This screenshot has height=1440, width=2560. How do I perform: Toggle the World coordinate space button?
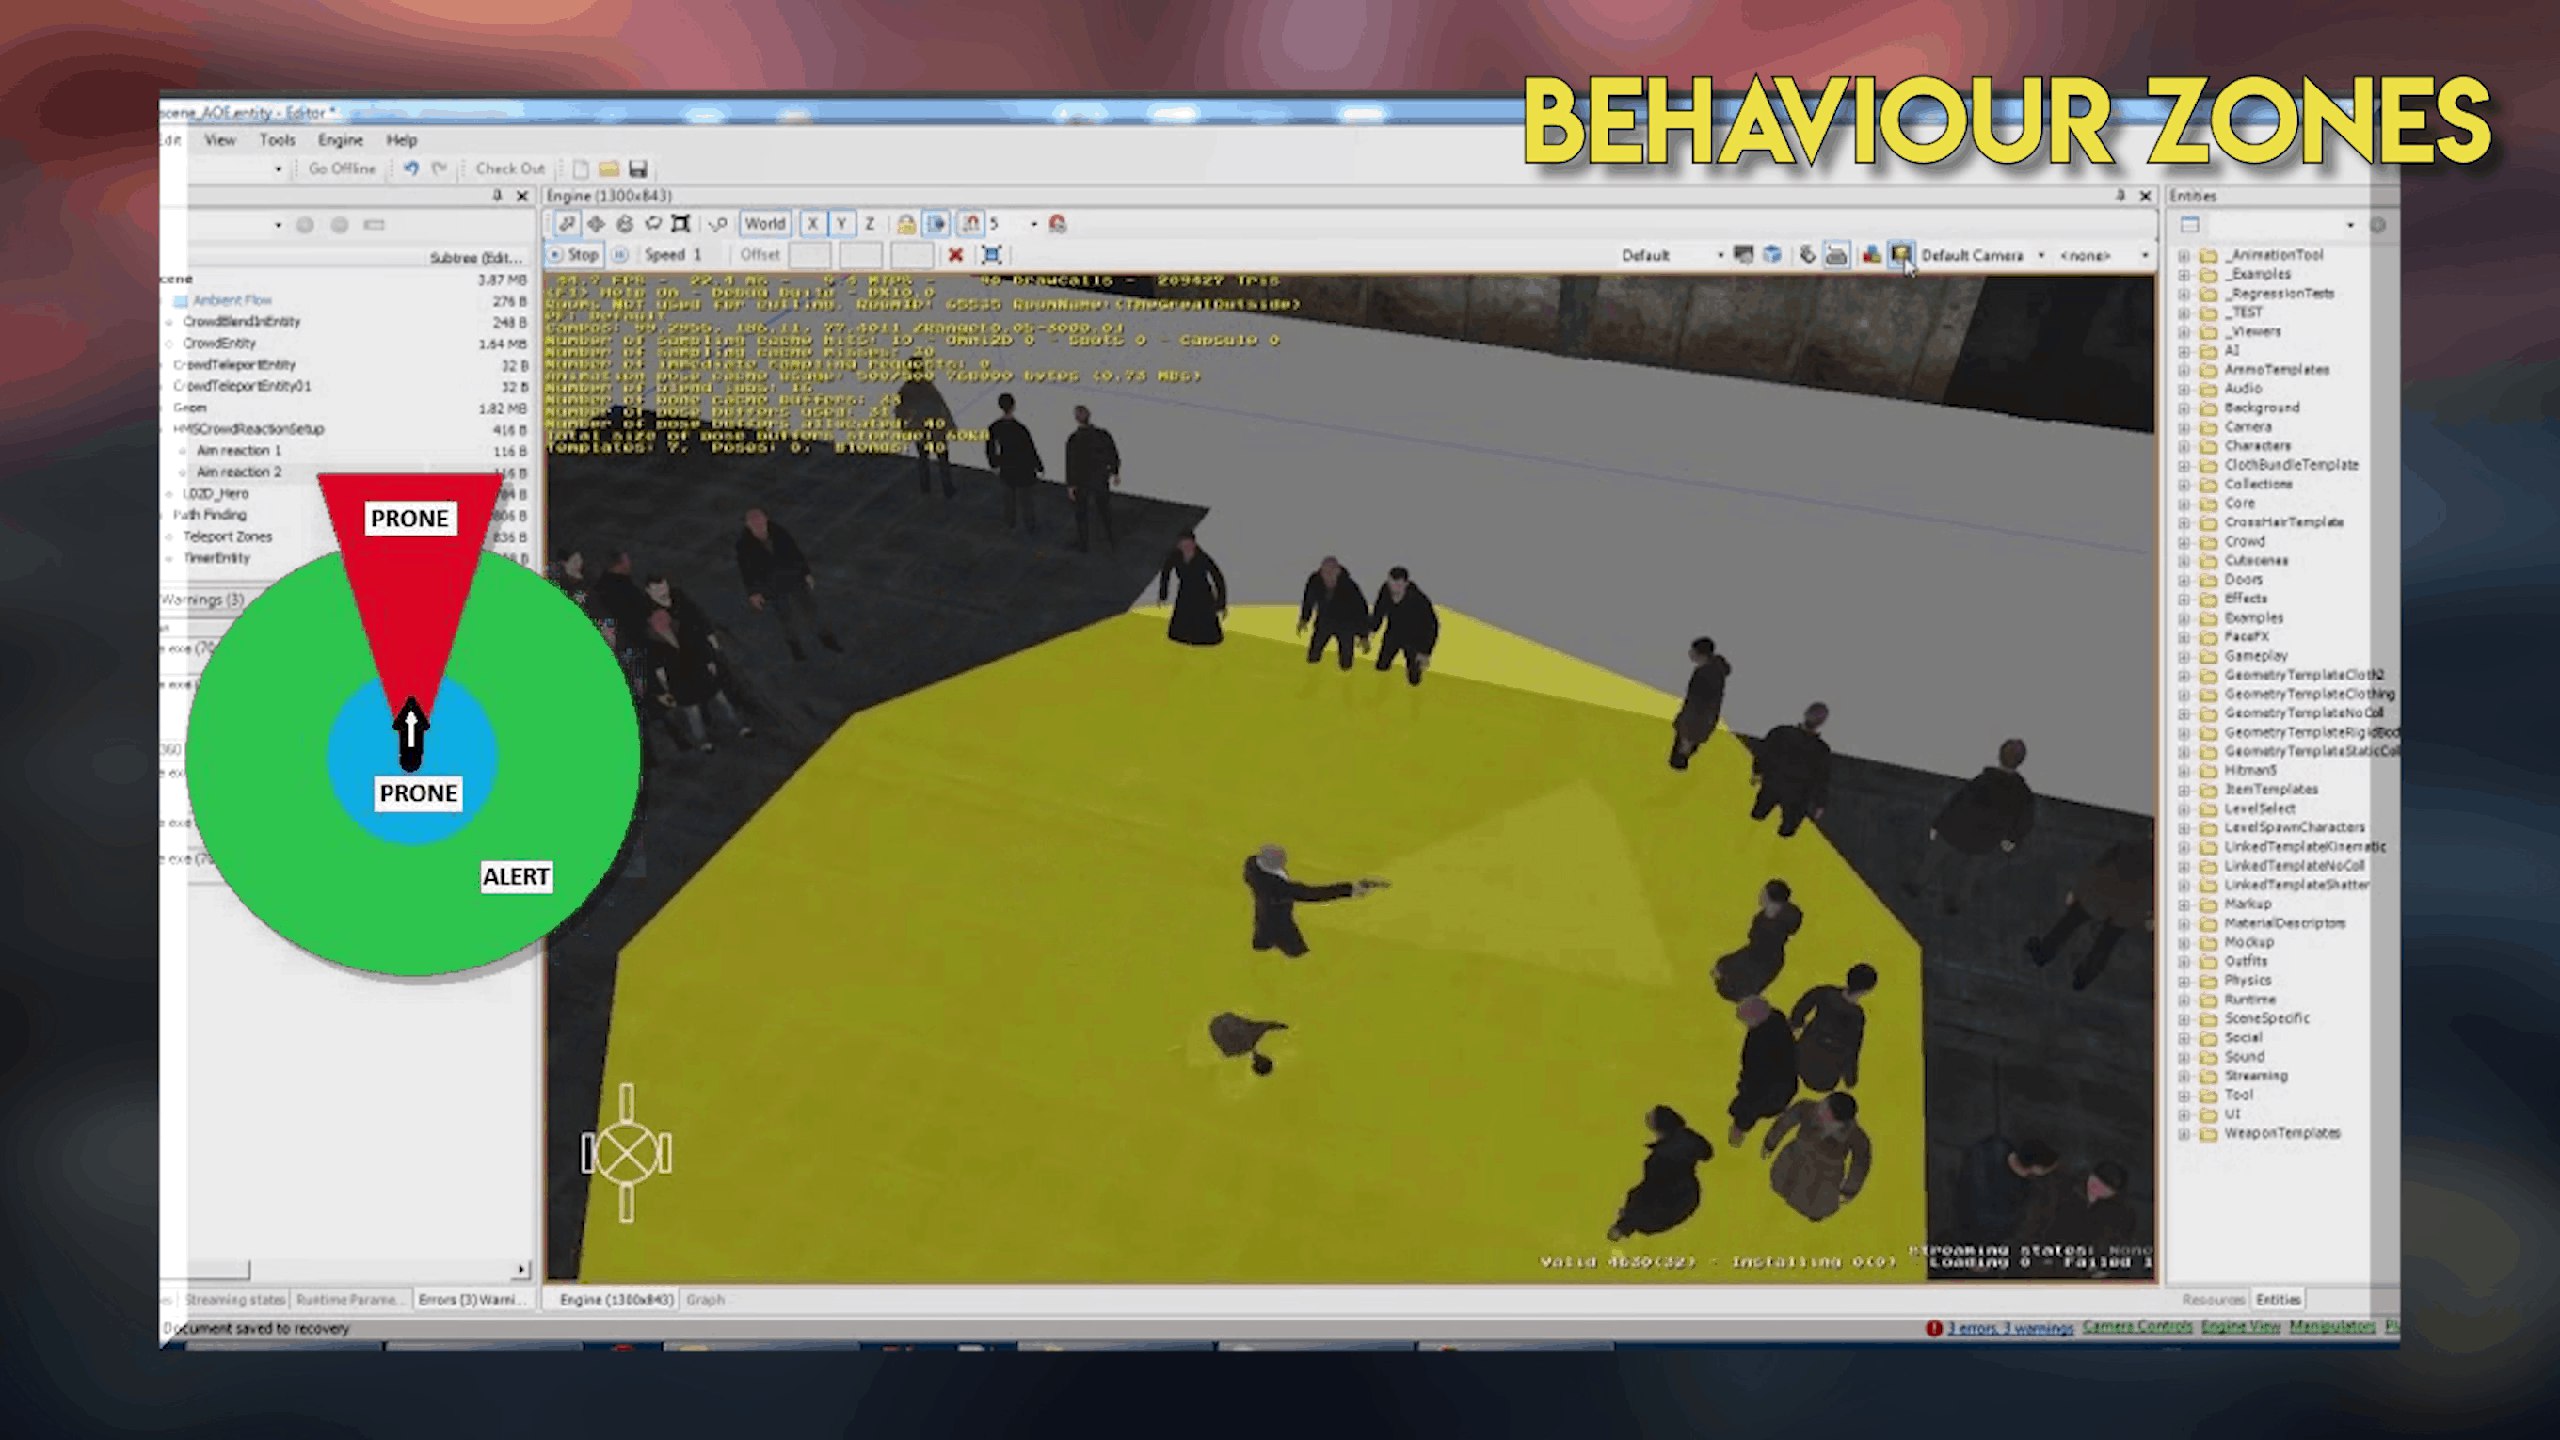point(765,224)
